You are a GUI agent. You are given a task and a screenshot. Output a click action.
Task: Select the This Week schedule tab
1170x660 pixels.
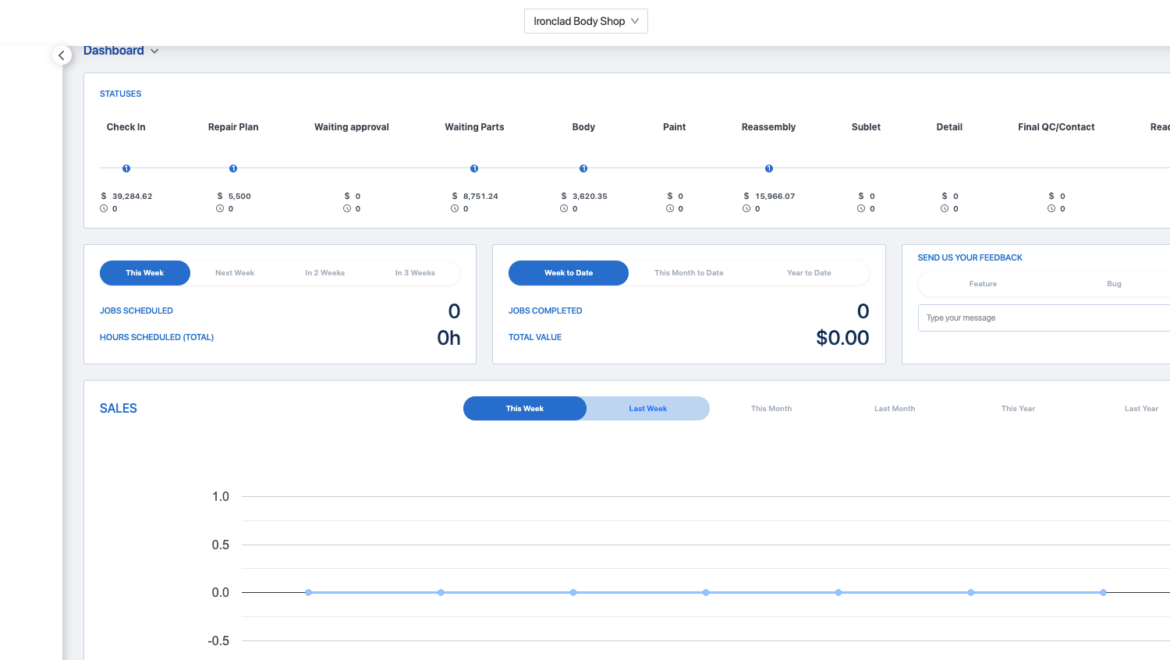click(145, 273)
